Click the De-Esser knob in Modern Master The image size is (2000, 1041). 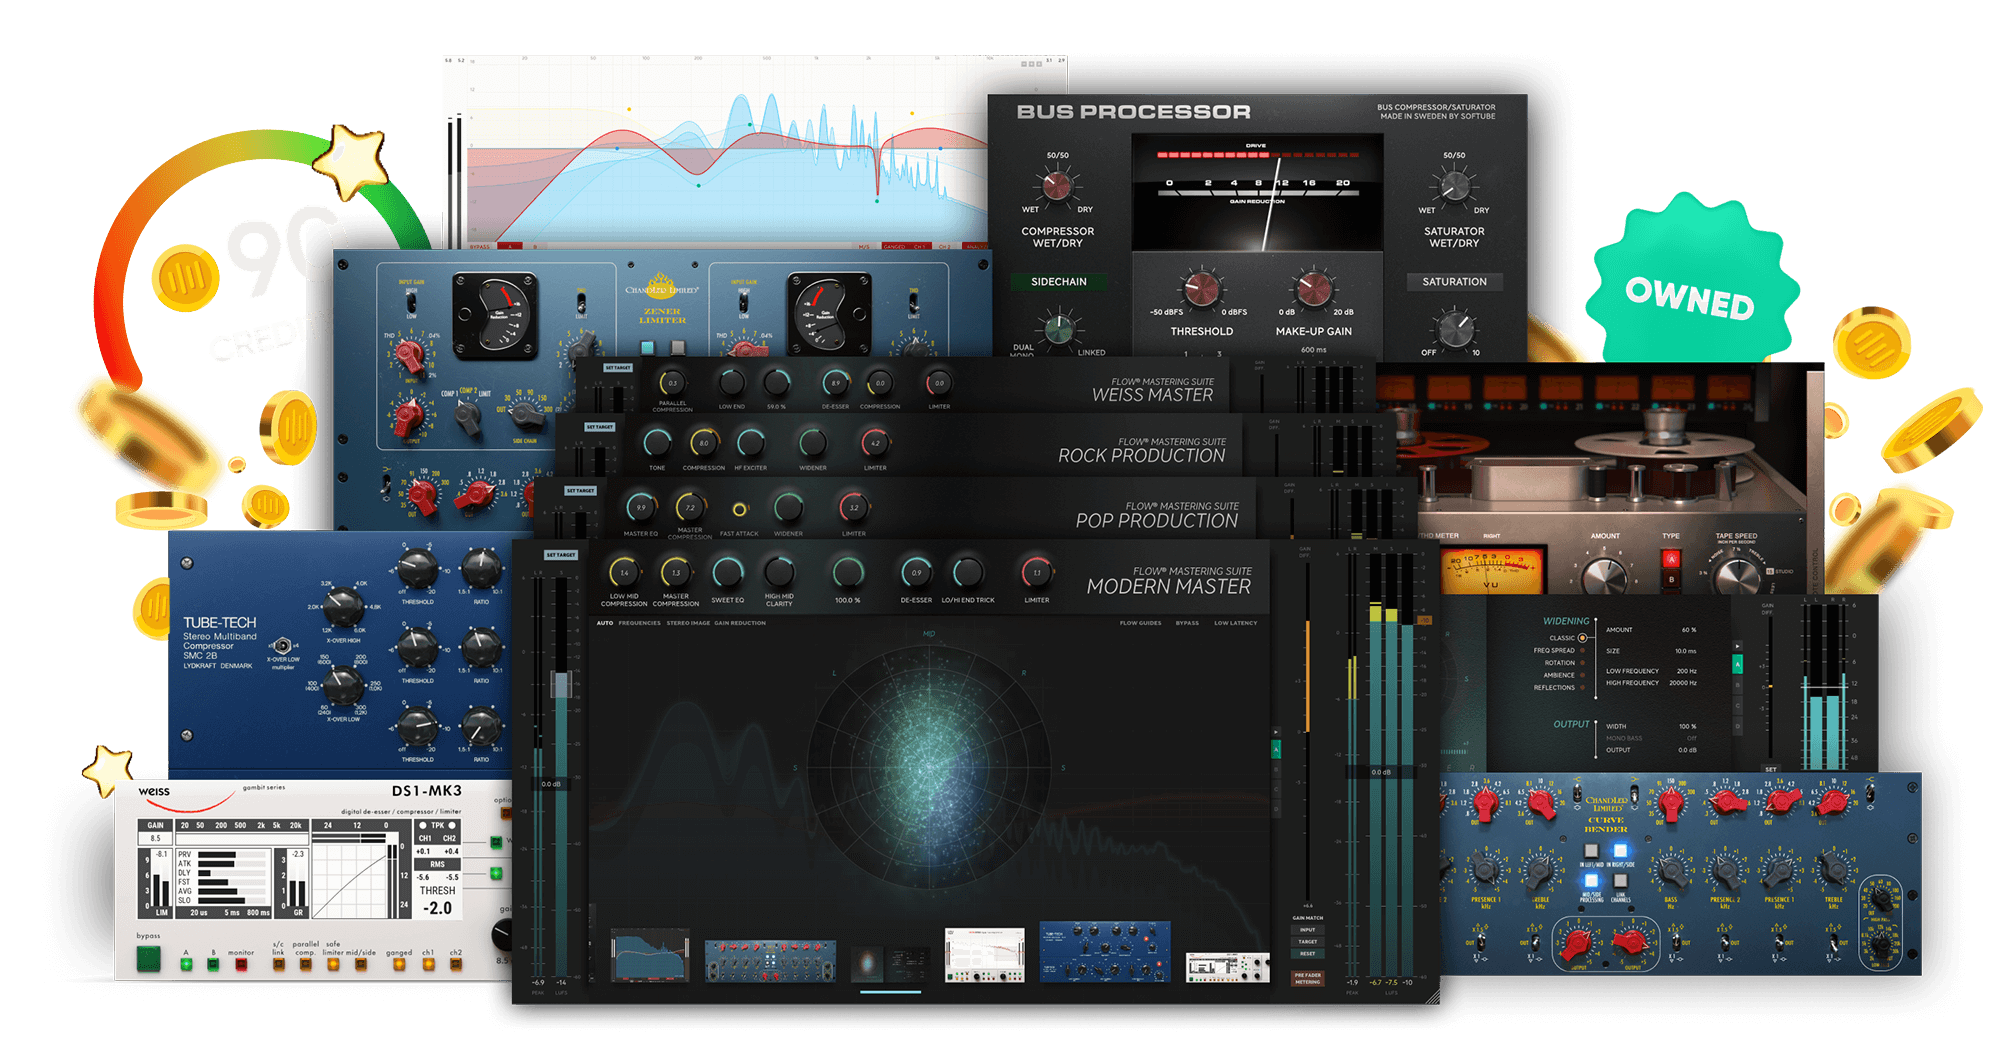(x=916, y=573)
